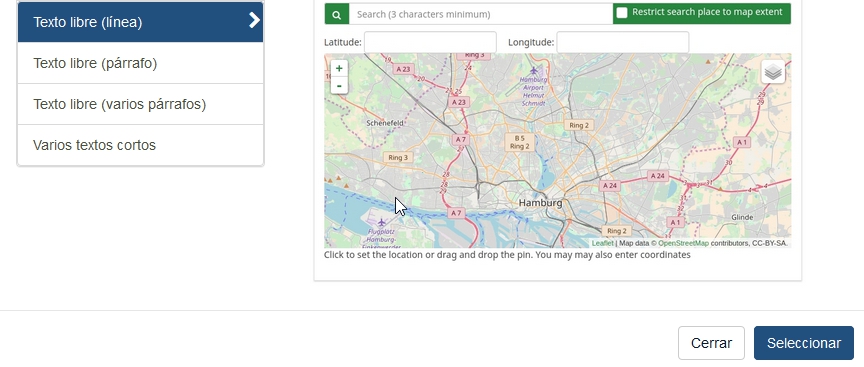Click the chevron on Texto libre (línea)
Image resolution: width=864 pixels, height=367 pixels.
(x=254, y=21)
